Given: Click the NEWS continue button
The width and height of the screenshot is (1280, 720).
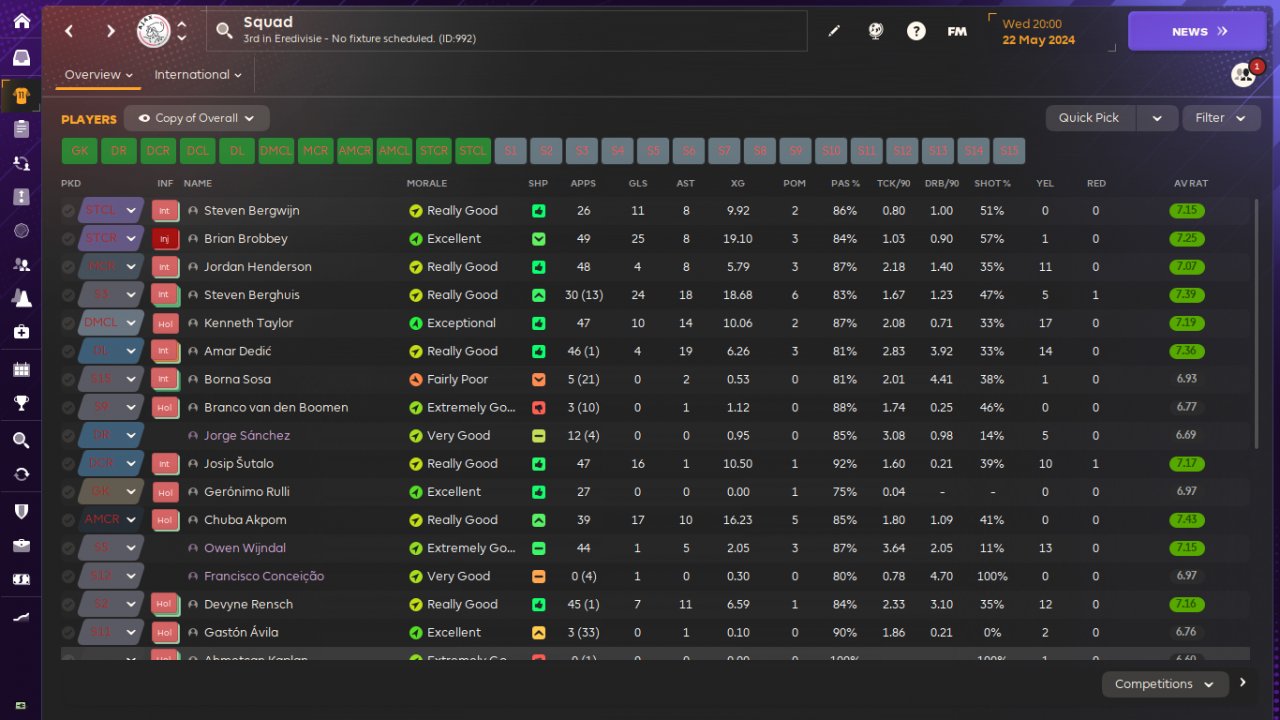Looking at the screenshot, I should 1198,31.
